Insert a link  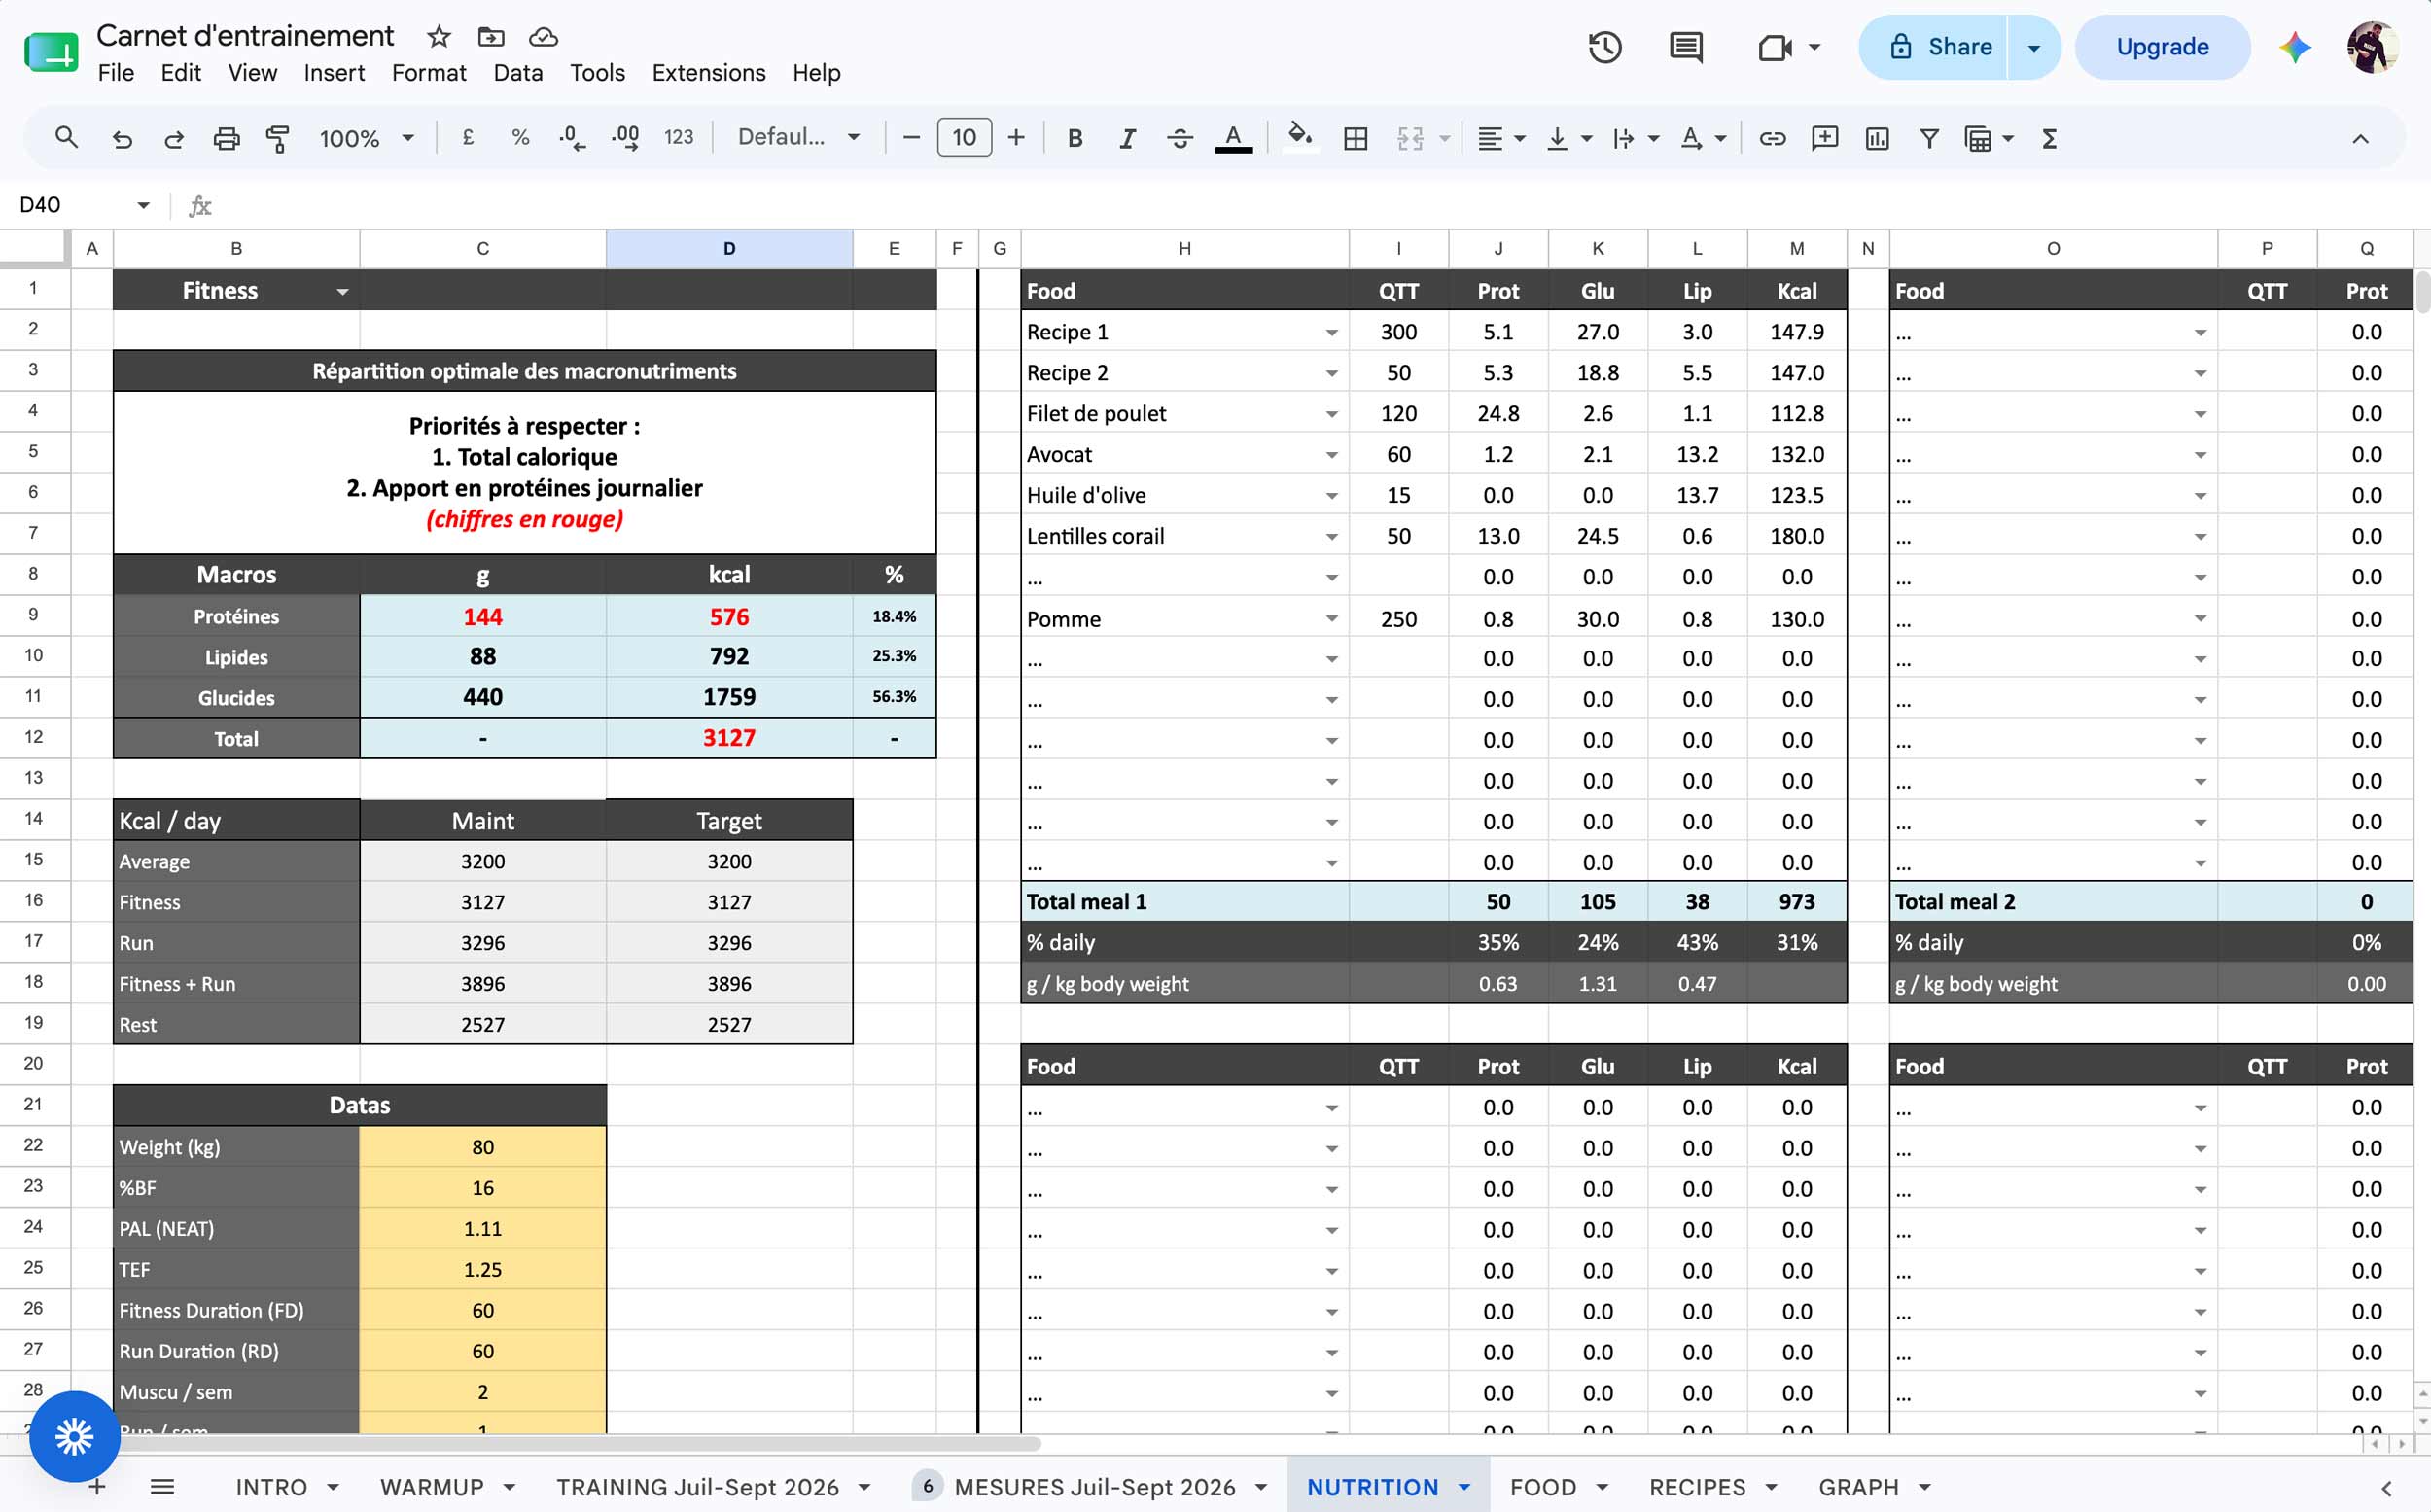click(x=1772, y=138)
